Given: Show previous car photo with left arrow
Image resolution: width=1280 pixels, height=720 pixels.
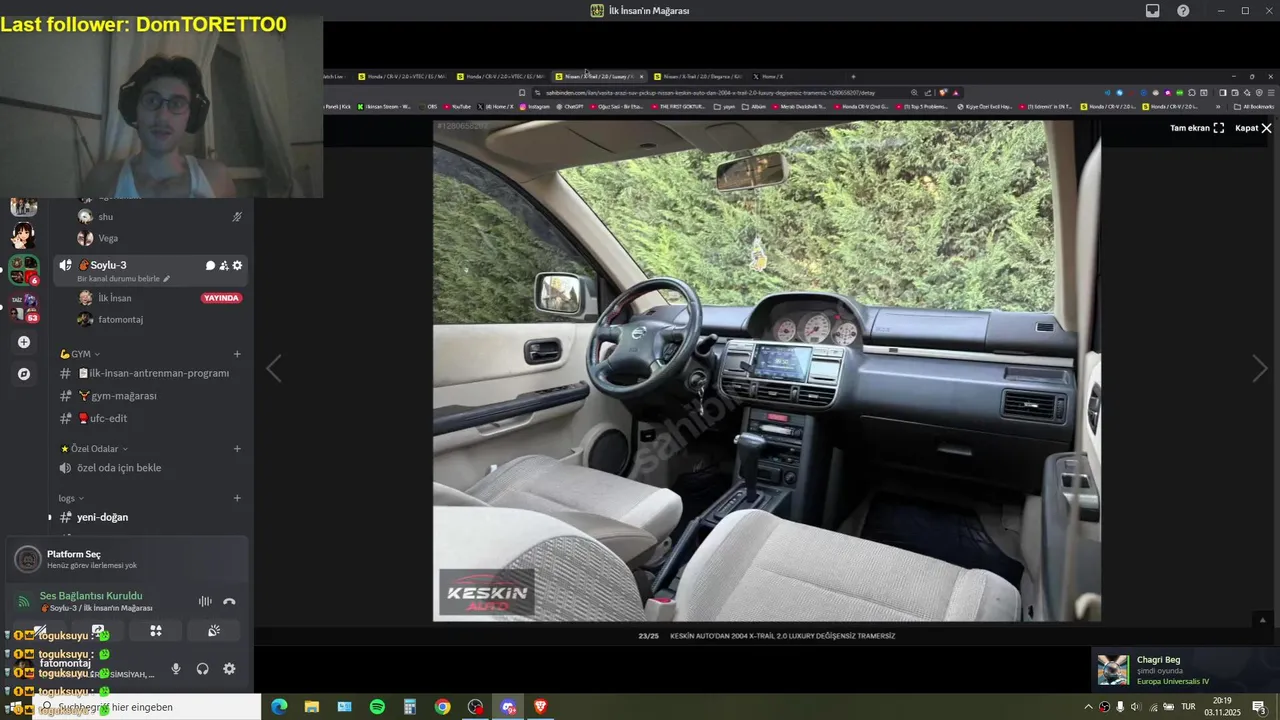Looking at the screenshot, I should coord(274,369).
